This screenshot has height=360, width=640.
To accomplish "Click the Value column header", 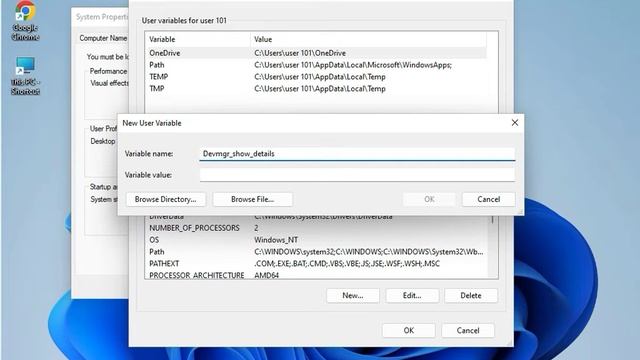I will (x=368, y=39).
